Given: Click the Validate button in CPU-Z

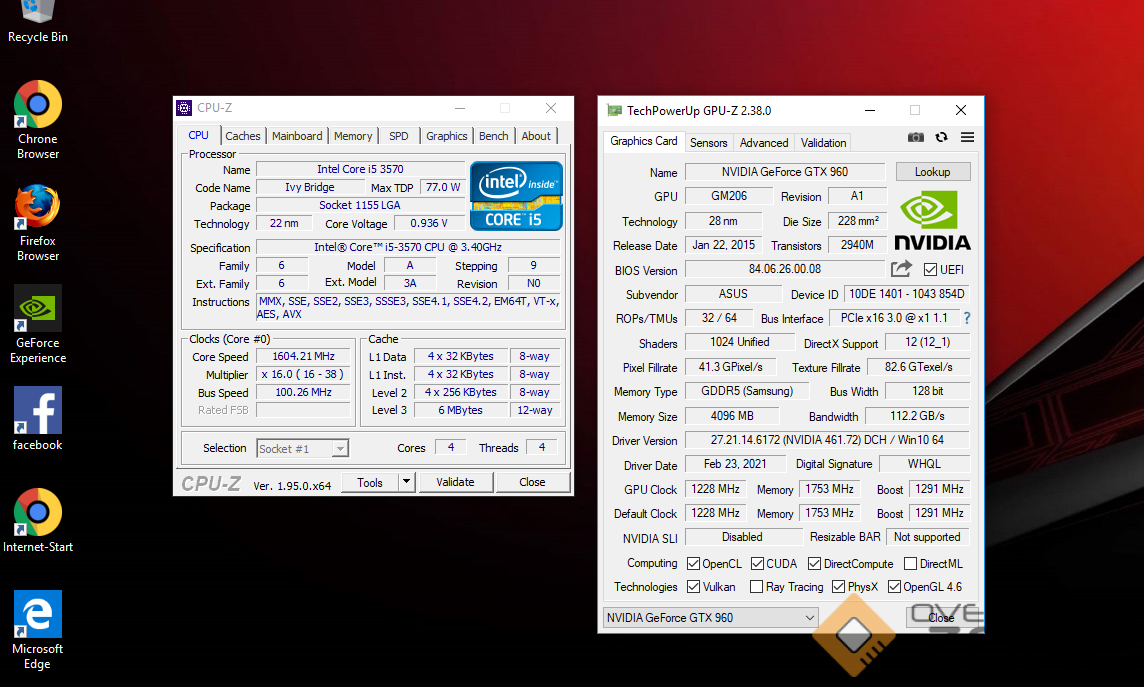Looking at the screenshot, I should pyautogui.click(x=455, y=482).
